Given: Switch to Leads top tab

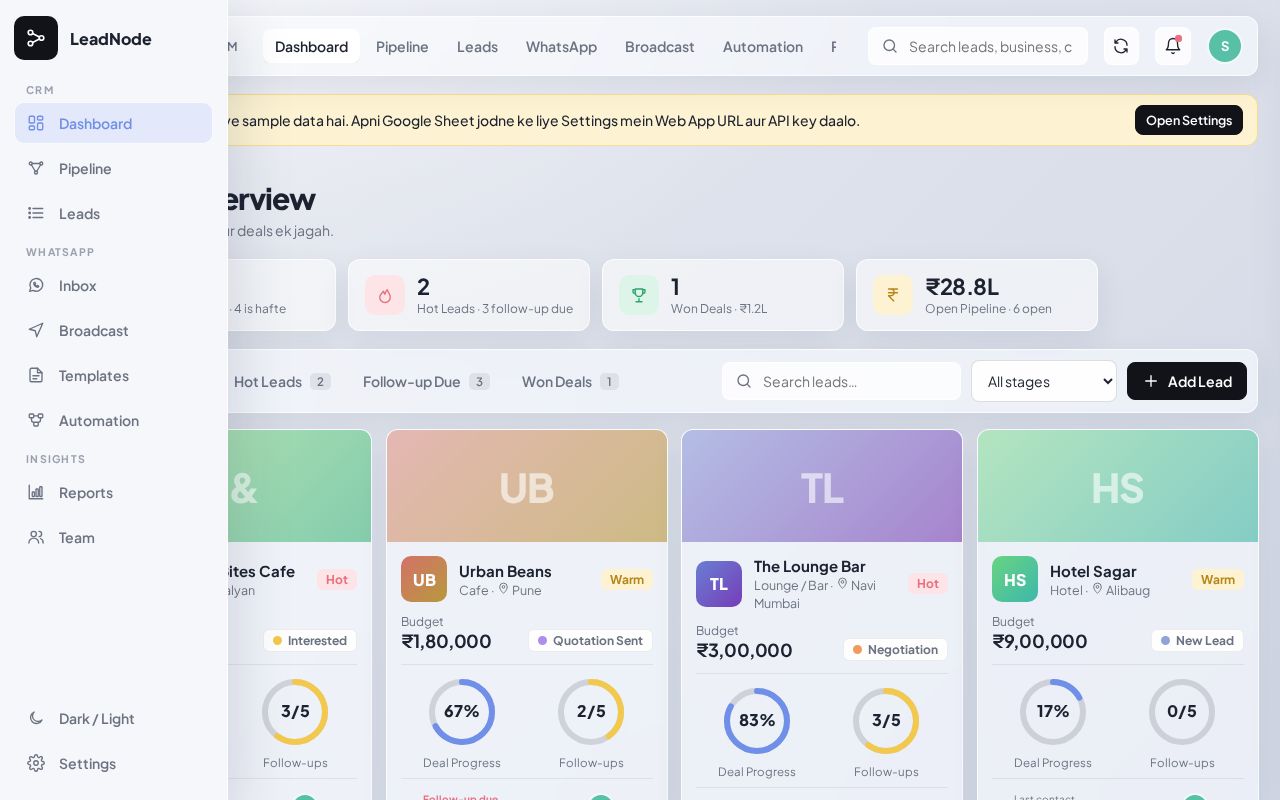Looking at the screenshot, I should [477, 46].
